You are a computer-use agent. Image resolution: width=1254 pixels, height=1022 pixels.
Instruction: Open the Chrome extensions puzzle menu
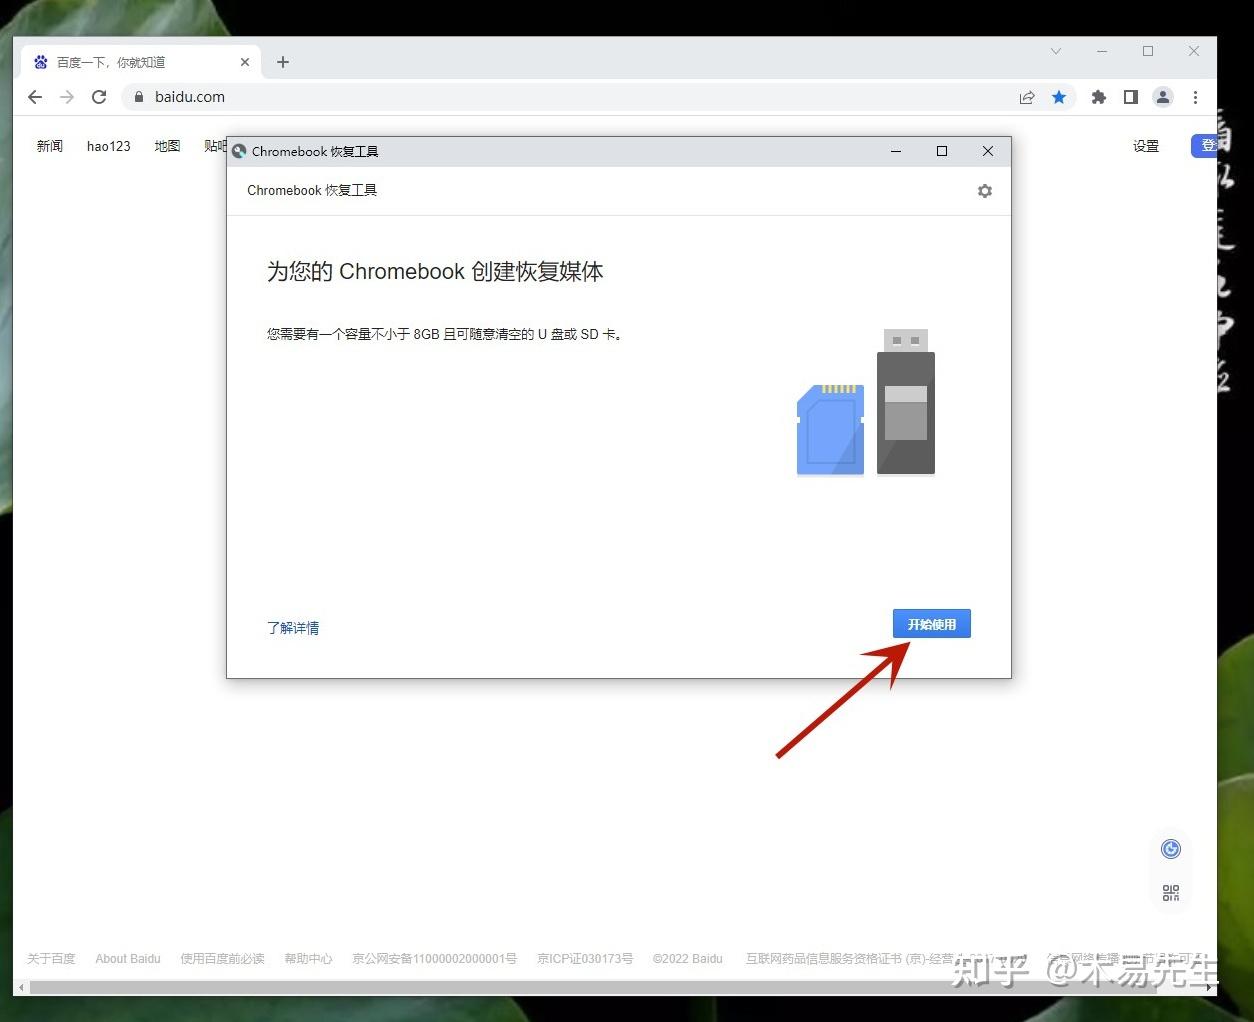click(x=1099, y=97)
